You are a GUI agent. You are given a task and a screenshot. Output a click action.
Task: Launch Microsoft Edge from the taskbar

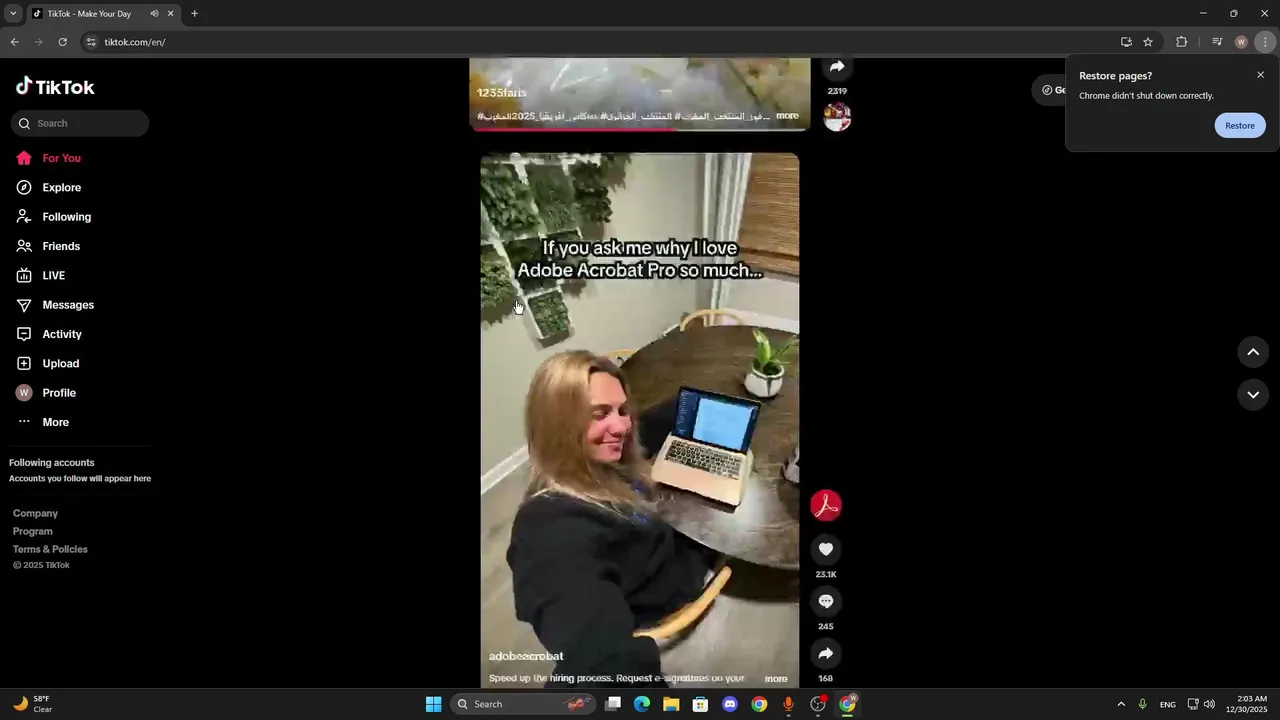point(642,704)
